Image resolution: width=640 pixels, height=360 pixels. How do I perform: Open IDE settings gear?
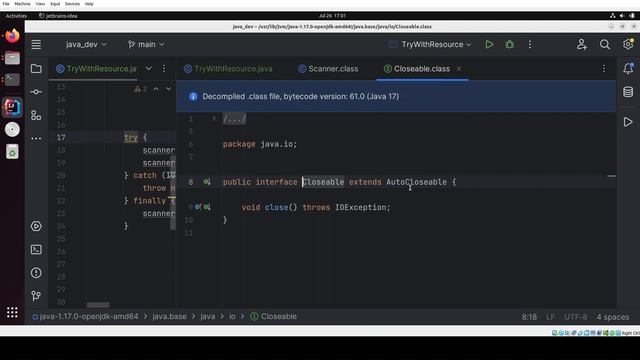tap(628, 44)
